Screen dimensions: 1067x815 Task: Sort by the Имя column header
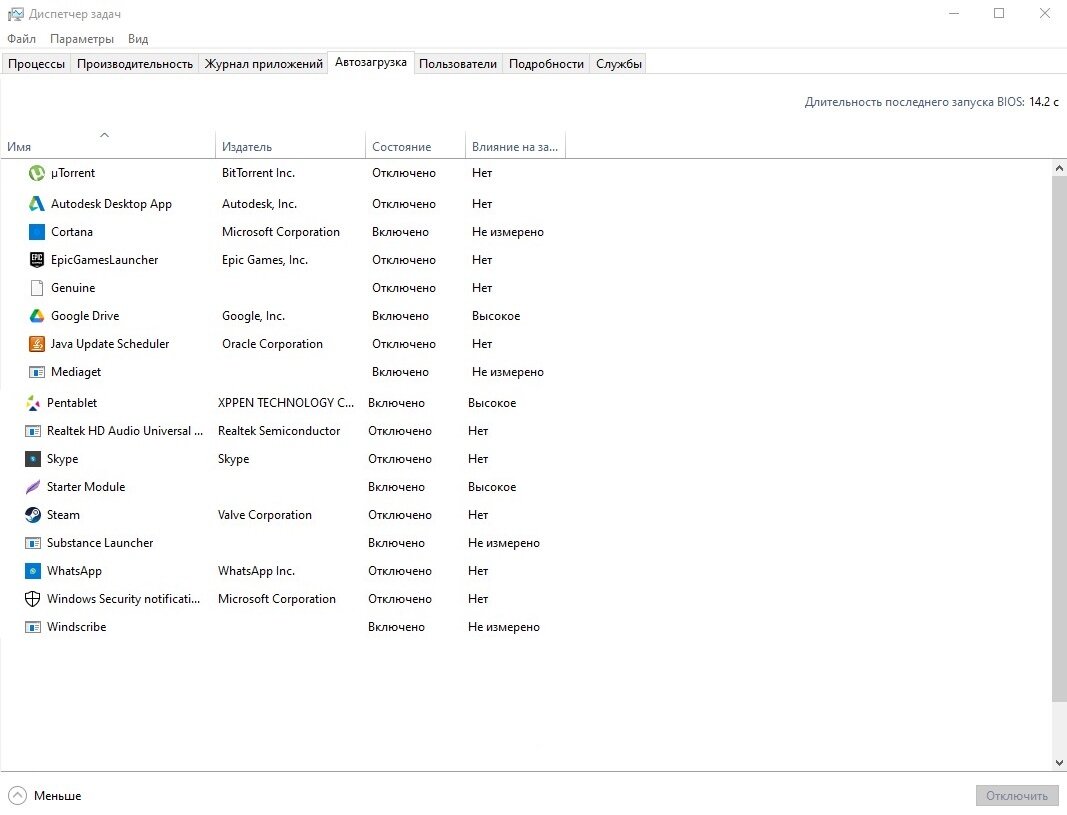(108, 146)
